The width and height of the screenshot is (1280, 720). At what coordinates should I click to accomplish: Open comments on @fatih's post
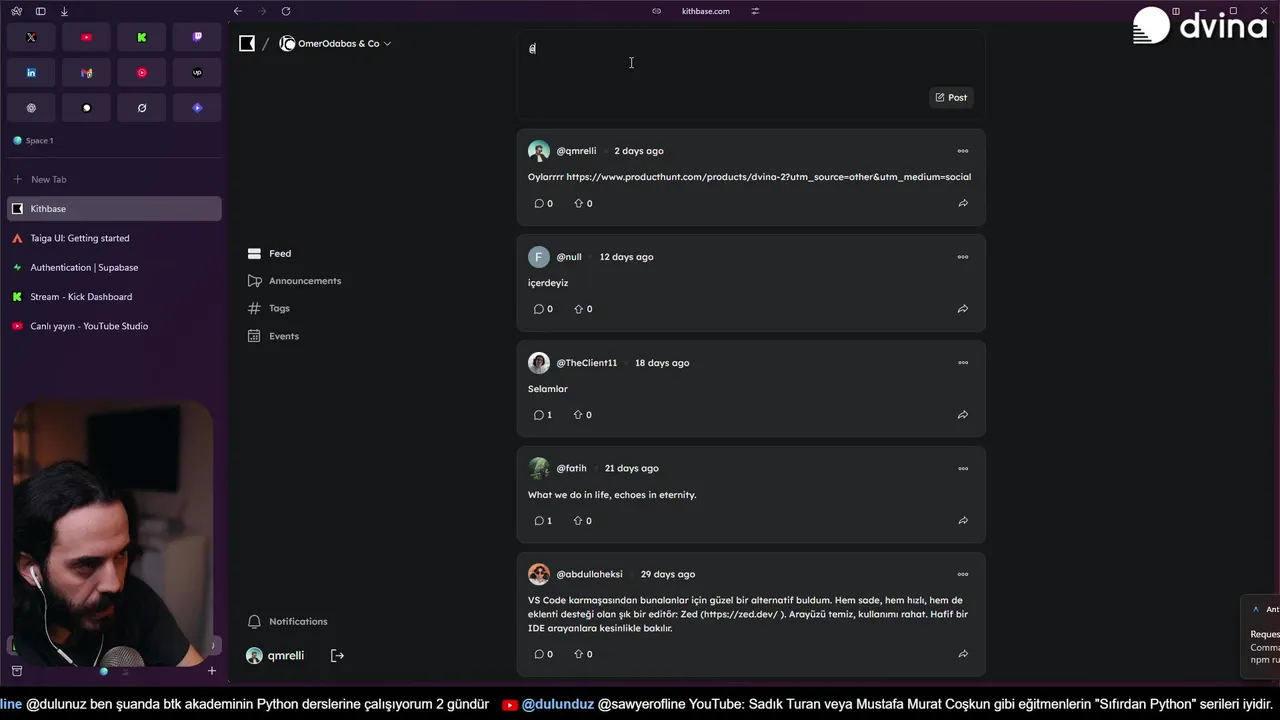(x=543, y=521)
